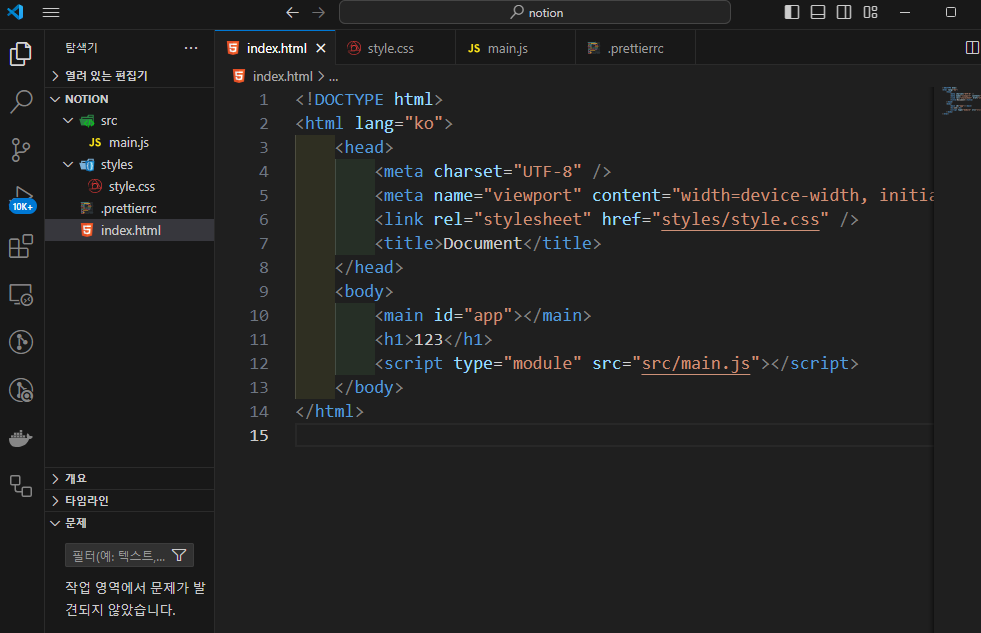Go forward with the right arrow

point(318,13)
